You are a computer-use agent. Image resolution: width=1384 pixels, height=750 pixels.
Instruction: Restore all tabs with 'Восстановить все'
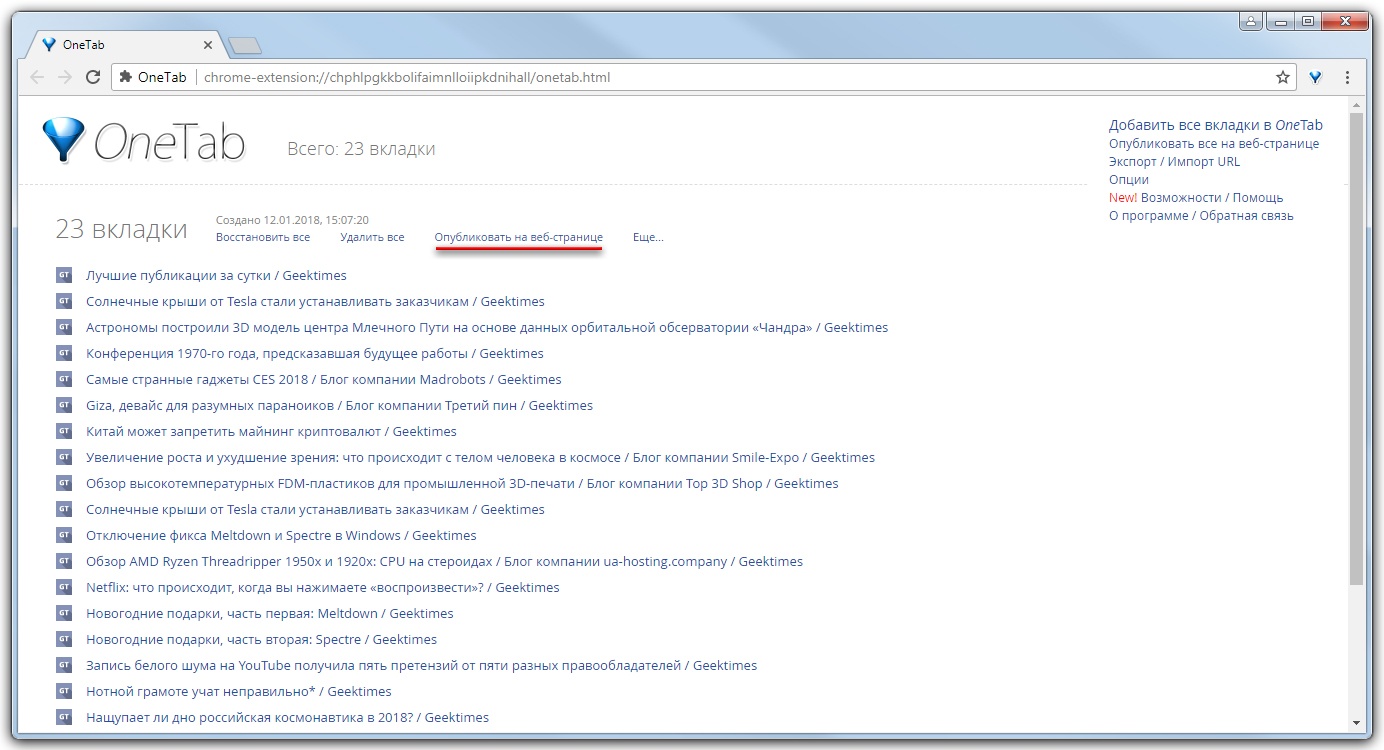point(263,237)
